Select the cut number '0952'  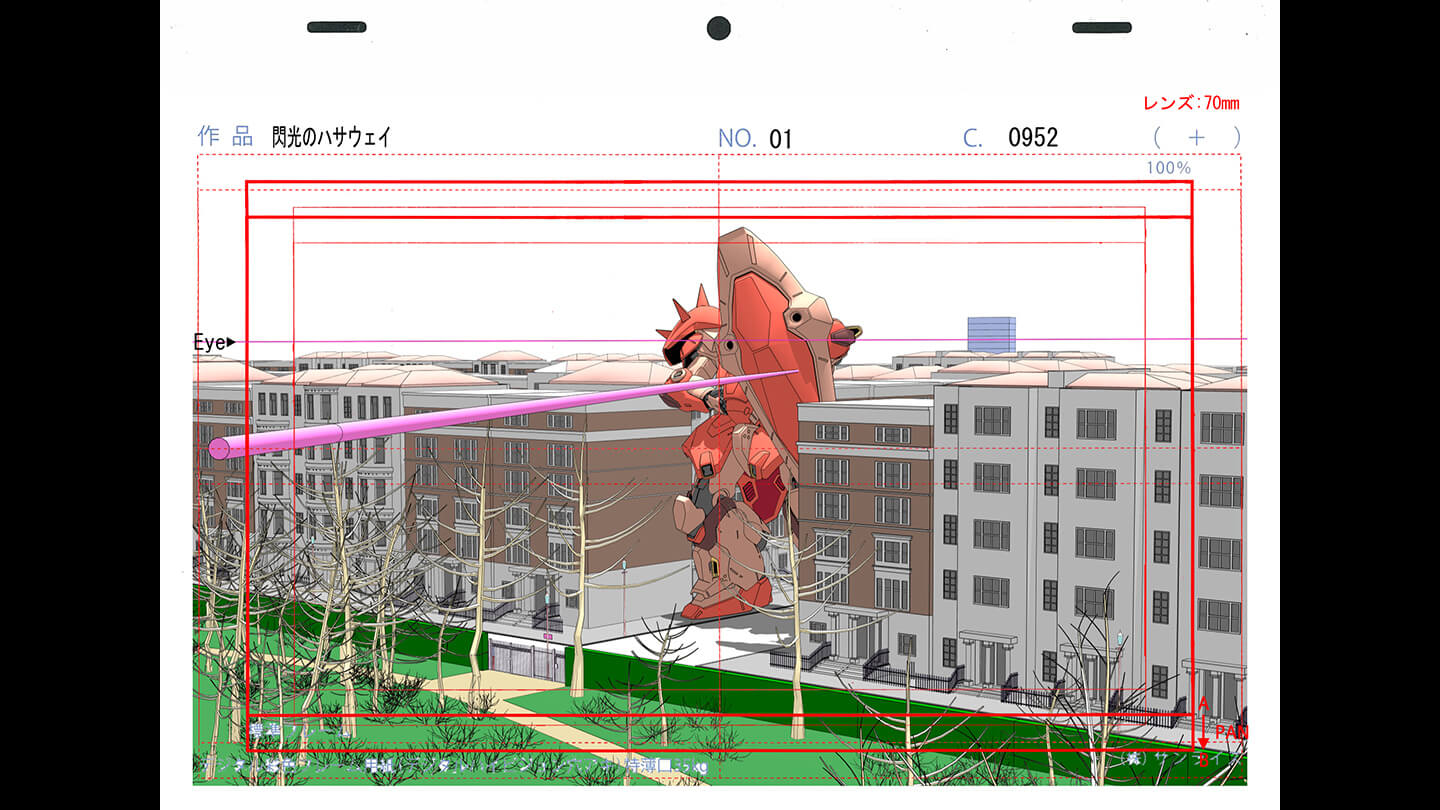pyautogui.click(x=1033, y=138)
